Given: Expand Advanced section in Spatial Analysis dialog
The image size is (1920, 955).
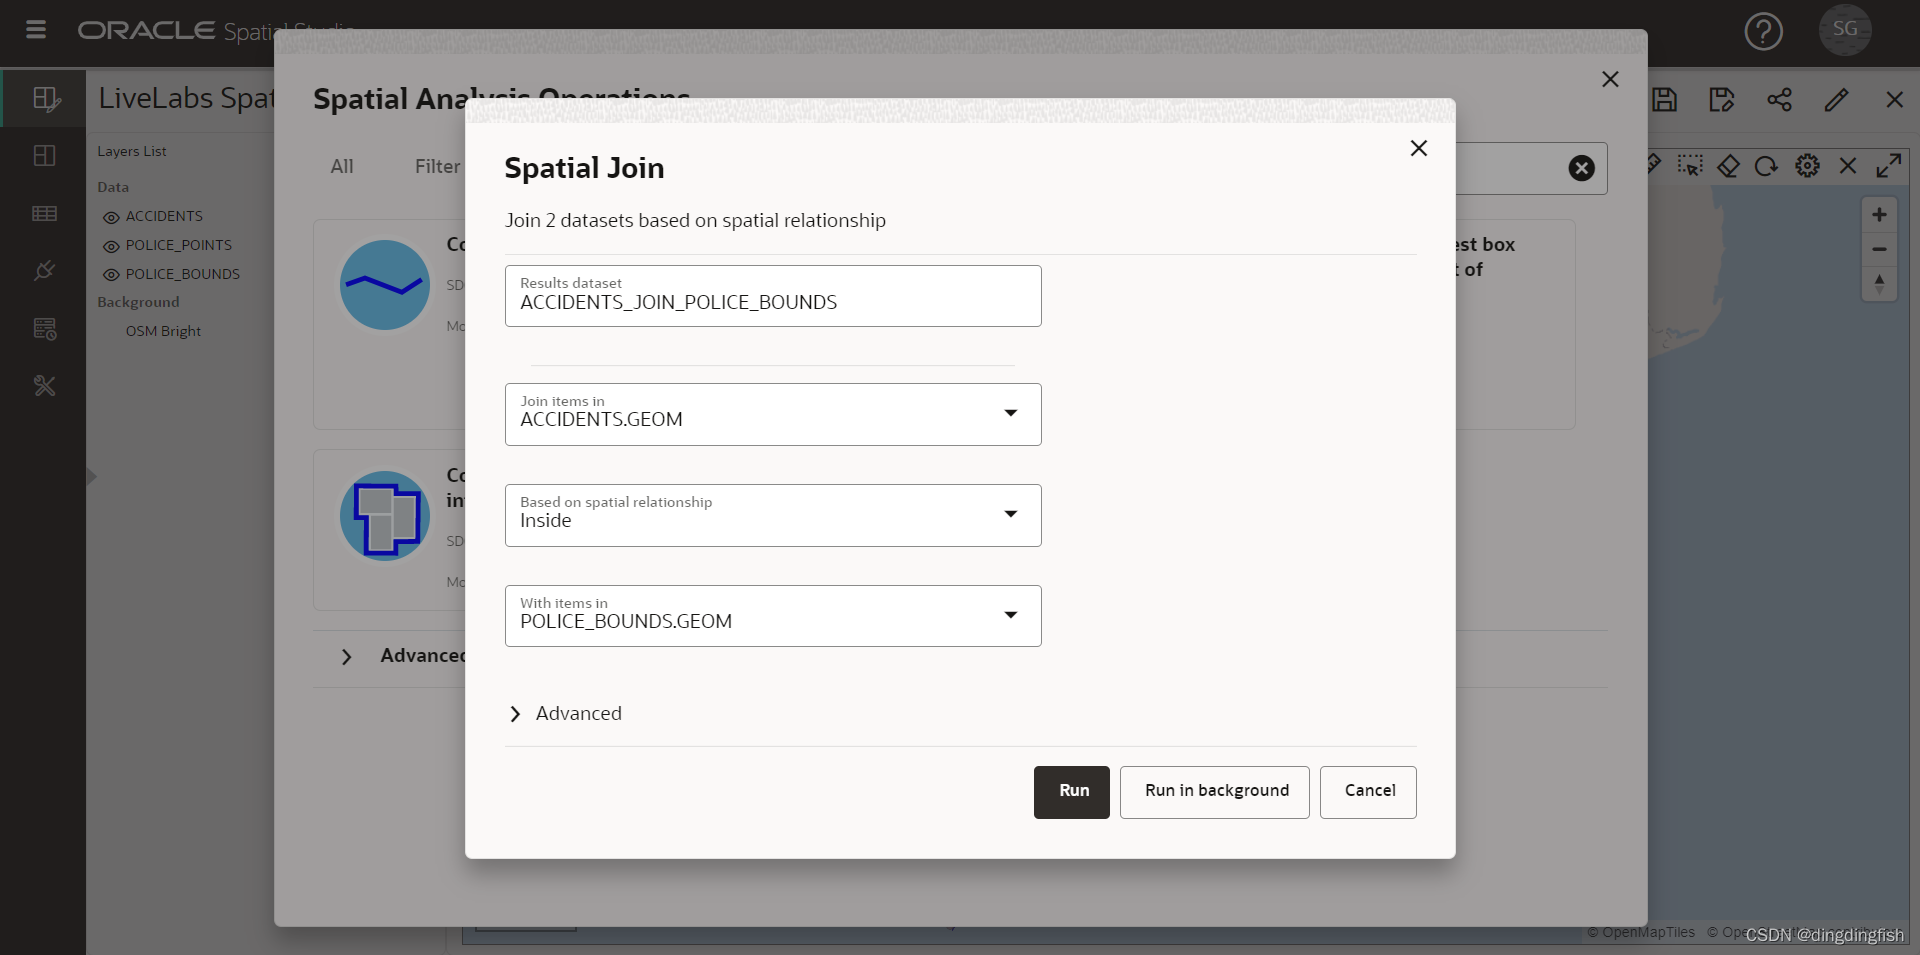Looking at the screenshot, I should coord(346,657).
